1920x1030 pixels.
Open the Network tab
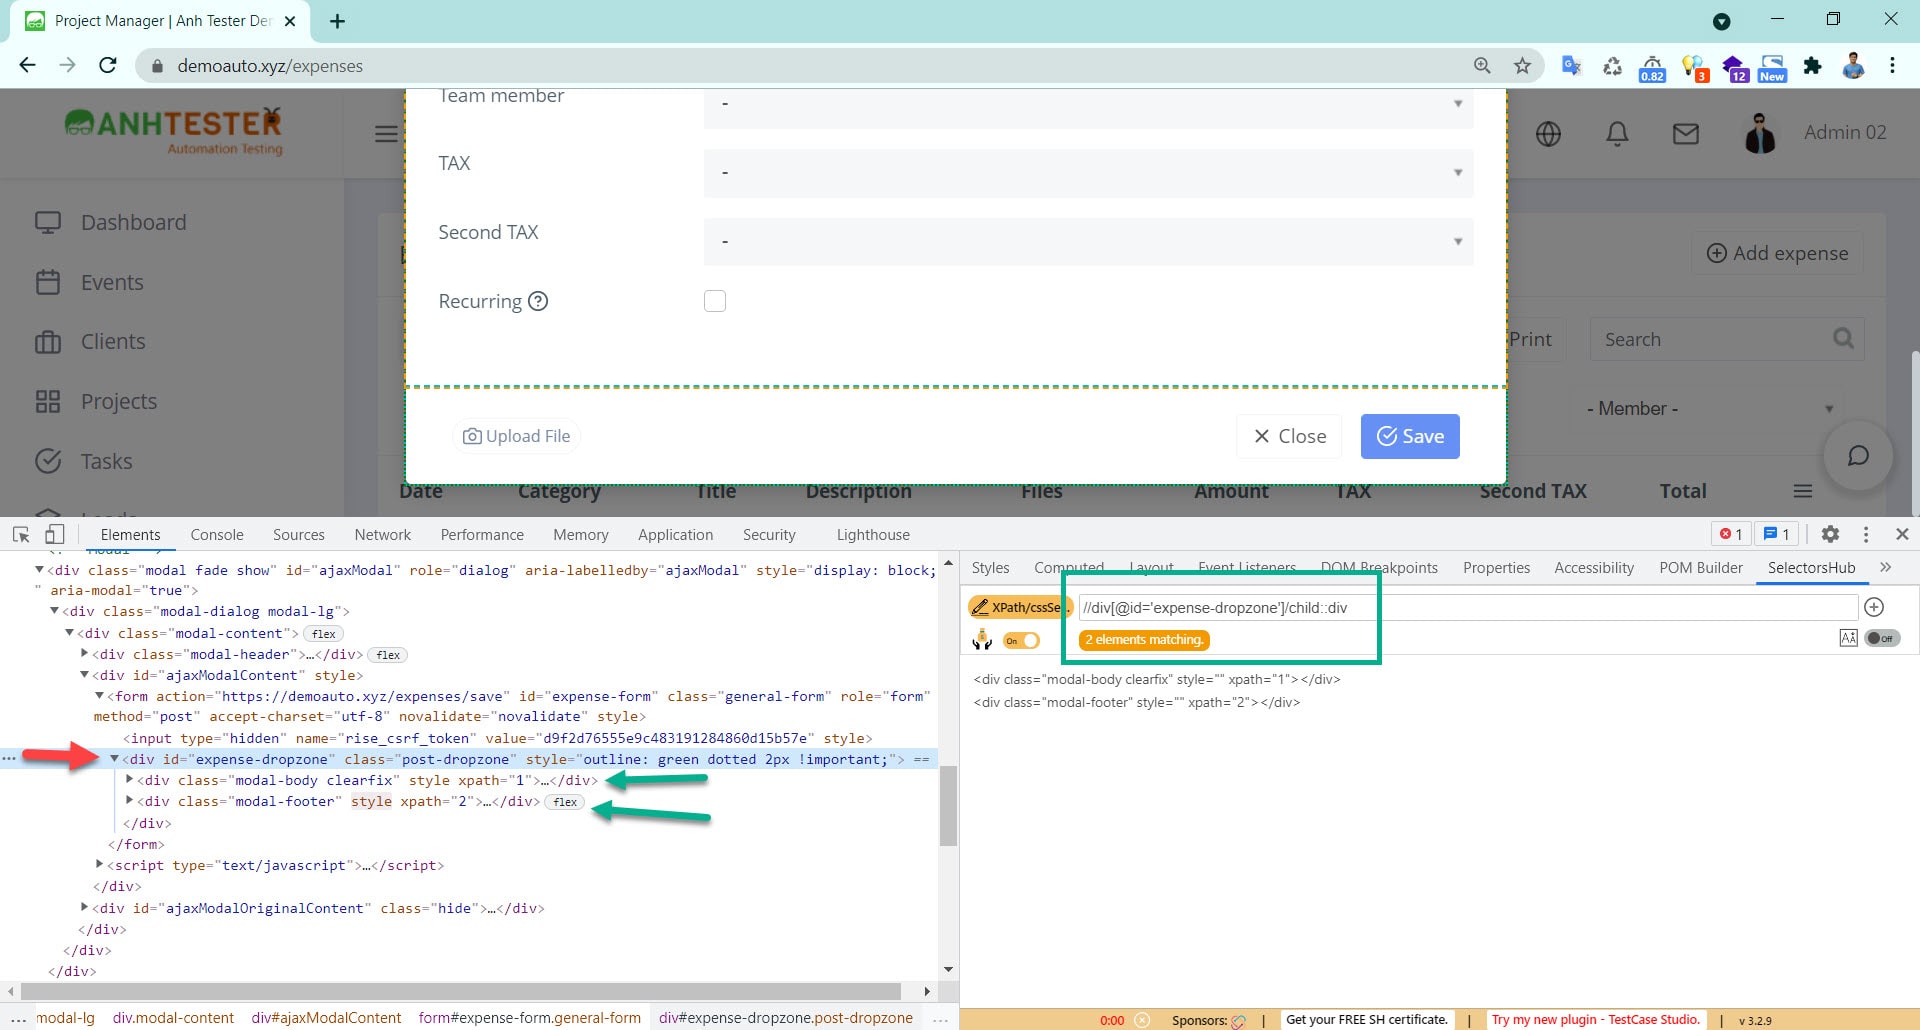[383, 535]
